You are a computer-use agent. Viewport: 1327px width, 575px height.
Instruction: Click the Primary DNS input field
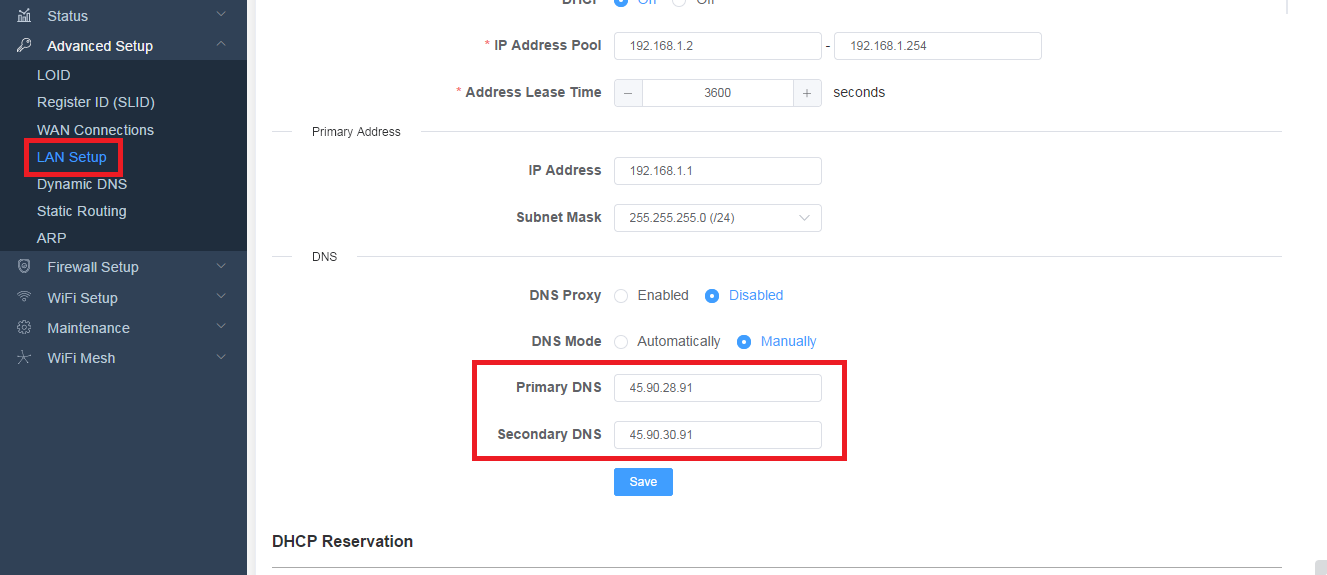click(x=718, y=388)
